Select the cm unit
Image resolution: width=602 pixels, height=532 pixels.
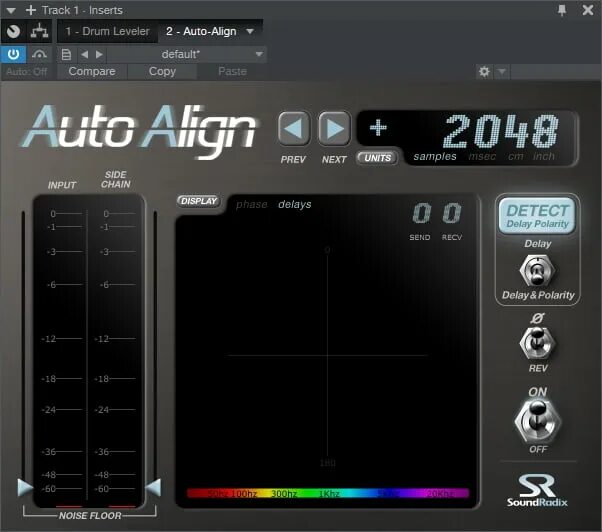point(515,157)
